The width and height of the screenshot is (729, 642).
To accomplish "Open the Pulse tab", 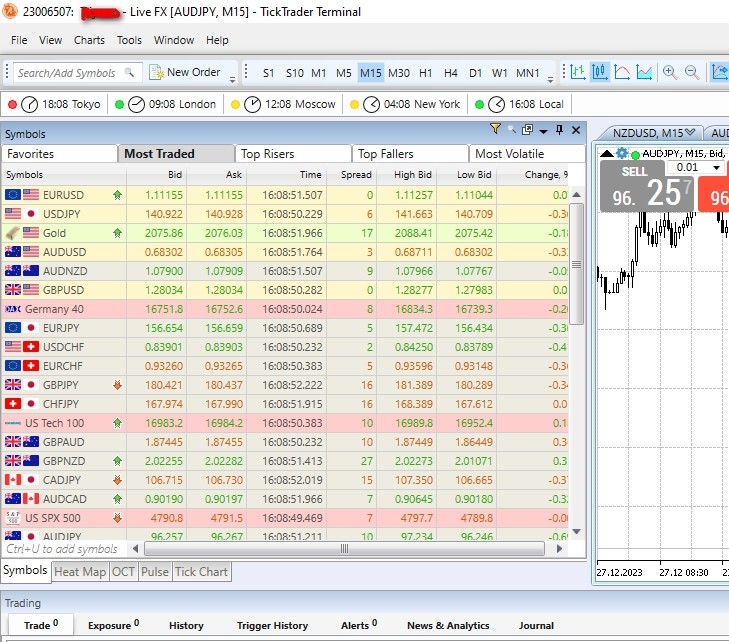I will pyautogui.click(x=155, y=572).
